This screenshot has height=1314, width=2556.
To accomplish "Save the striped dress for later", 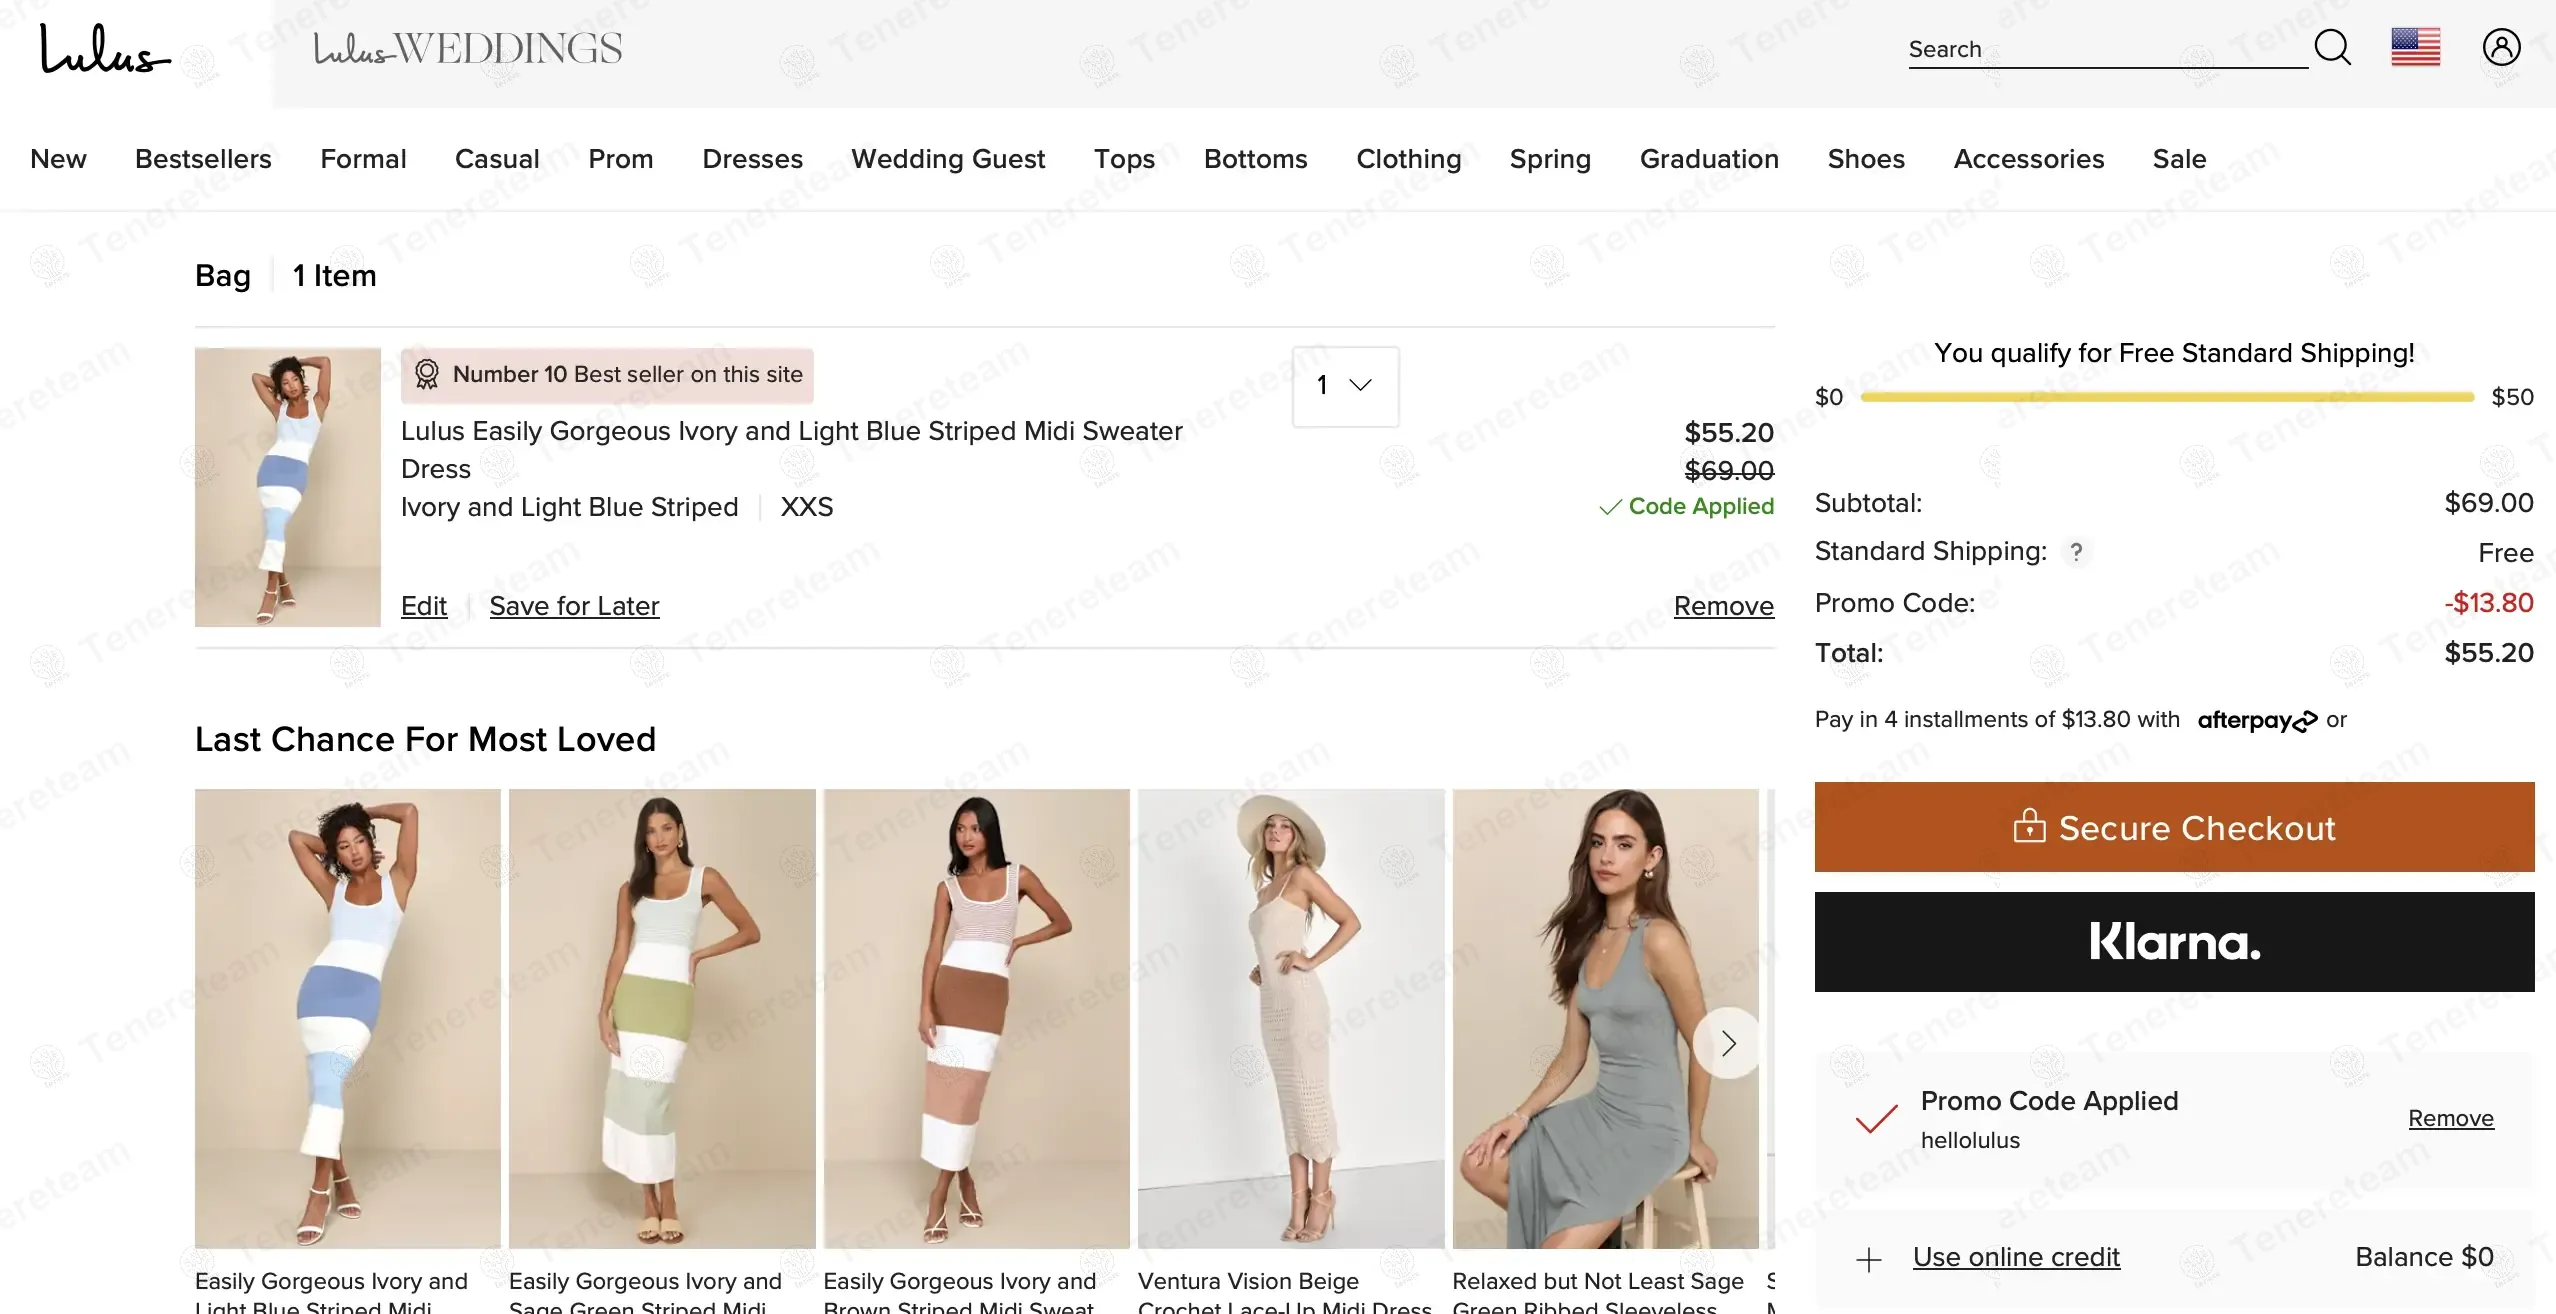I will tap(574, 606).
